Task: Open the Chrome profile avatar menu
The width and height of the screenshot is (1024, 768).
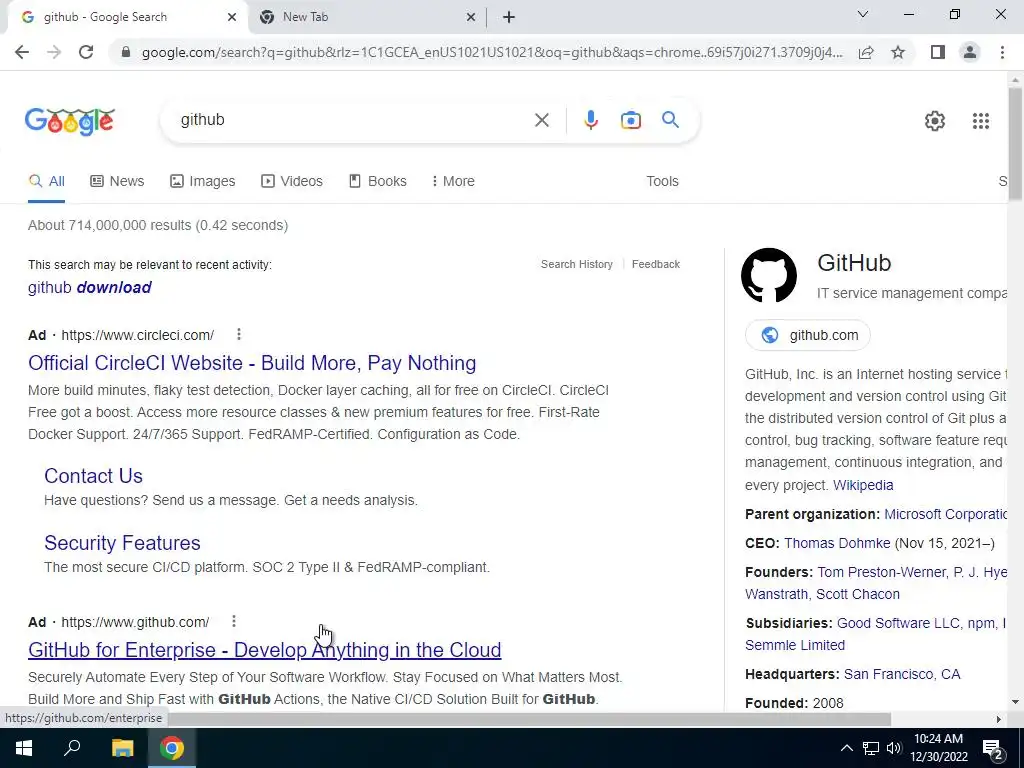Action: (970, 52)
